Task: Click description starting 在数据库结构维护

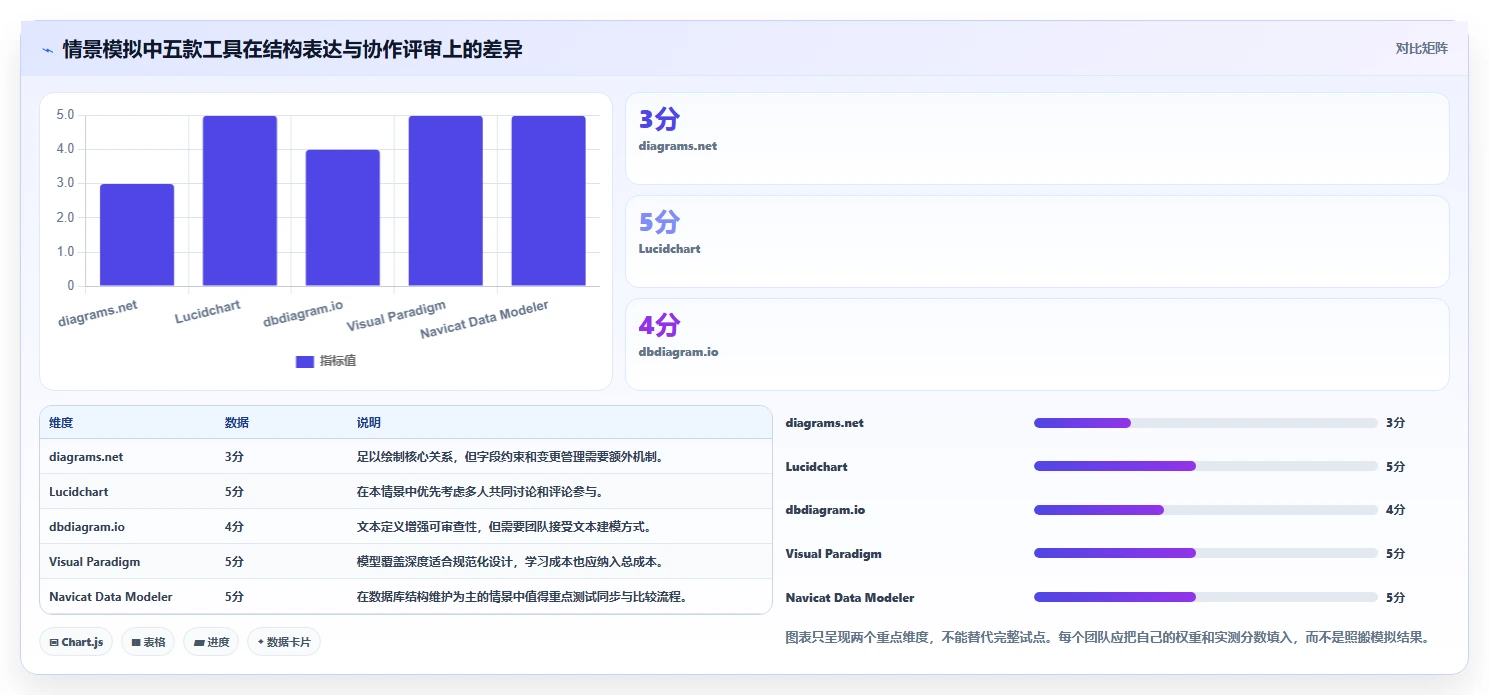Action: 523,597
